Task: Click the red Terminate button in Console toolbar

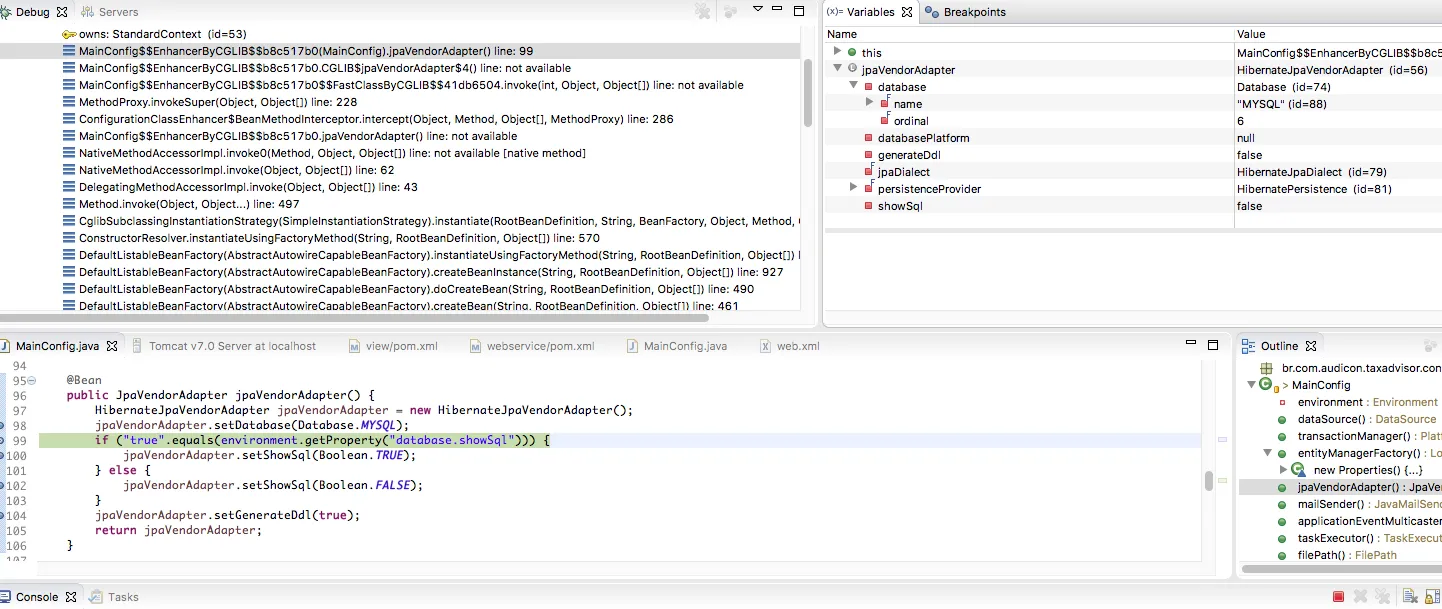Action: (1338, 597)
